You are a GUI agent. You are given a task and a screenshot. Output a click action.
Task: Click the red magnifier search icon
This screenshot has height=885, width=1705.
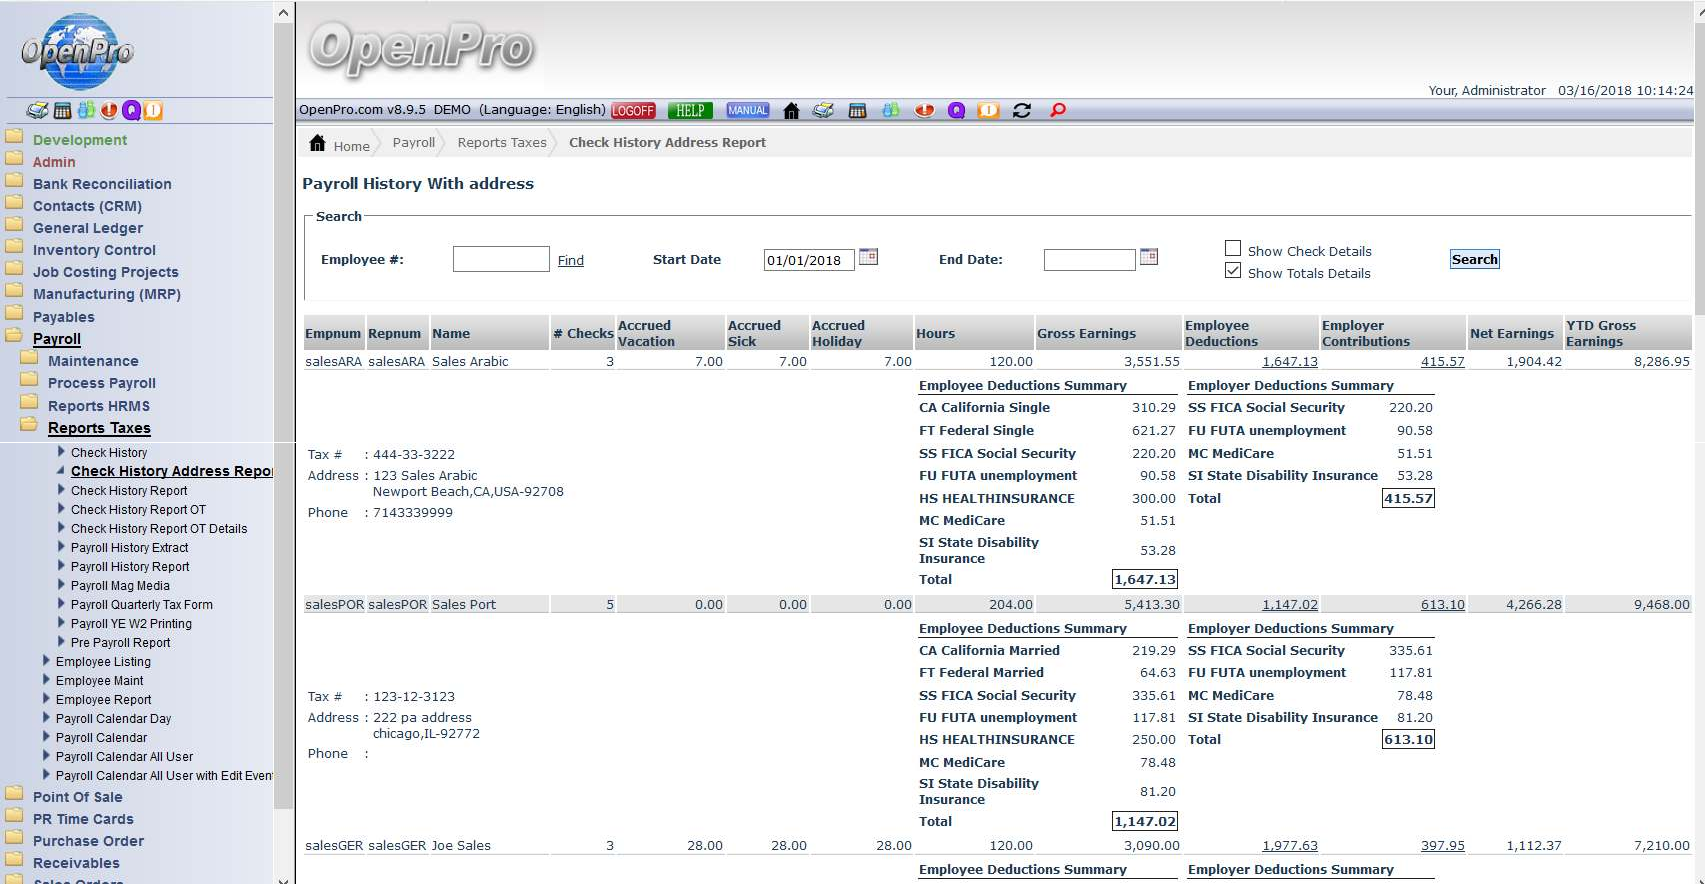point(1057,110)
